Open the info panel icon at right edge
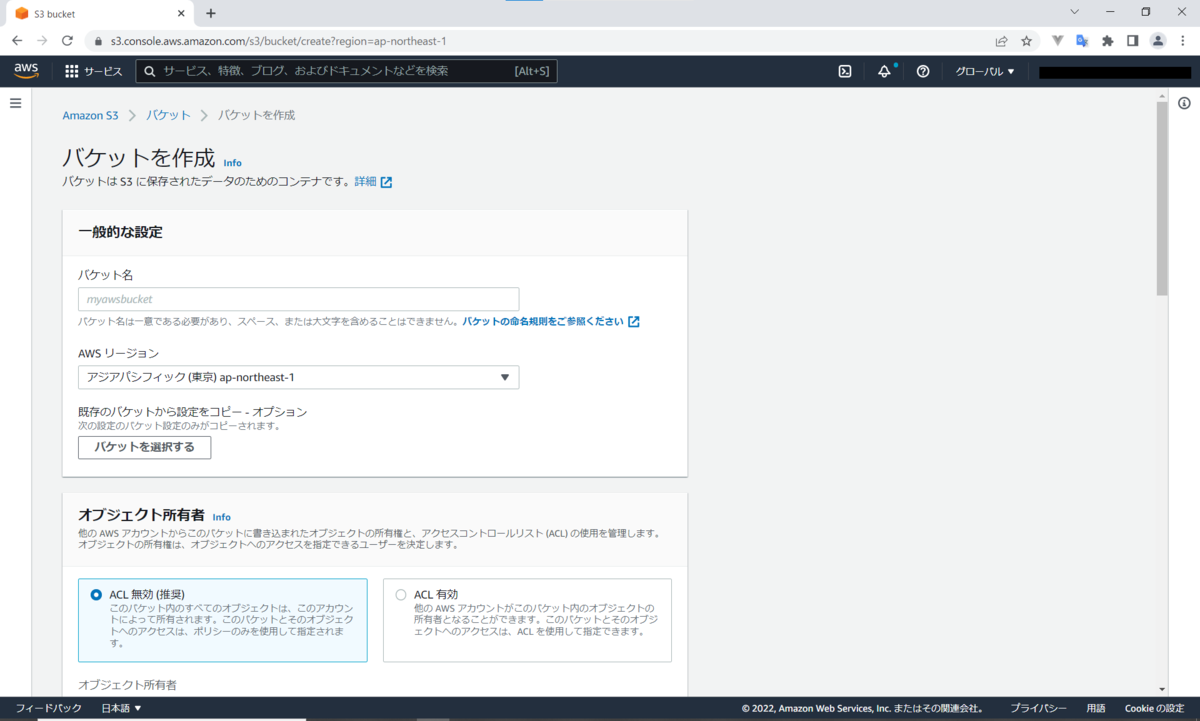 [1184, 103]
